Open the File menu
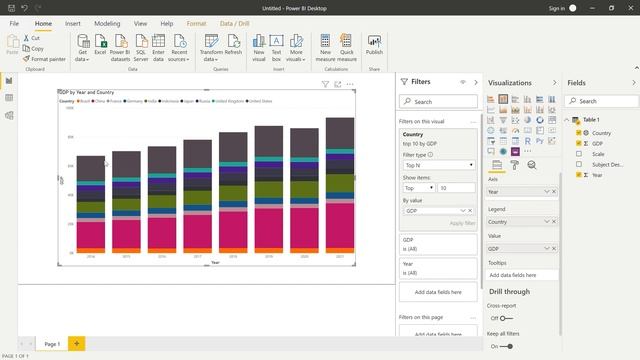Viewport: 640px width, 360px height. pos(14,24)
